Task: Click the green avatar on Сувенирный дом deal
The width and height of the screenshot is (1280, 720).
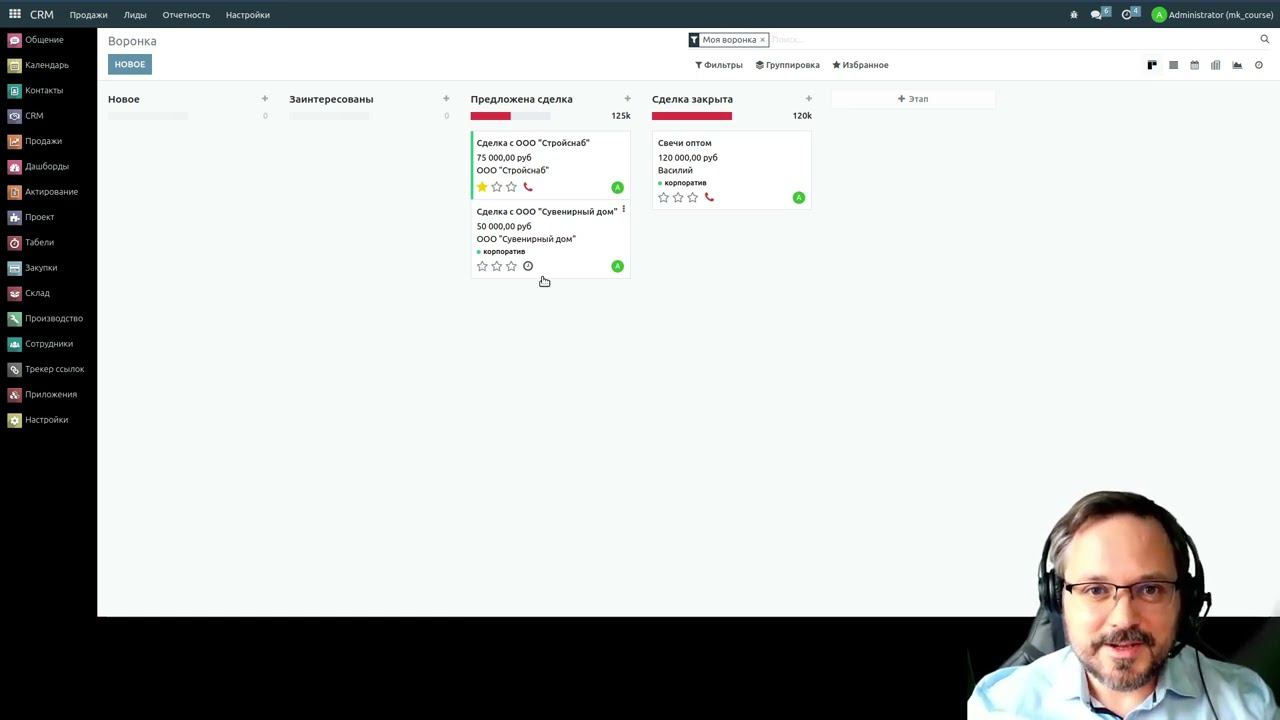Action: (617, 266)
